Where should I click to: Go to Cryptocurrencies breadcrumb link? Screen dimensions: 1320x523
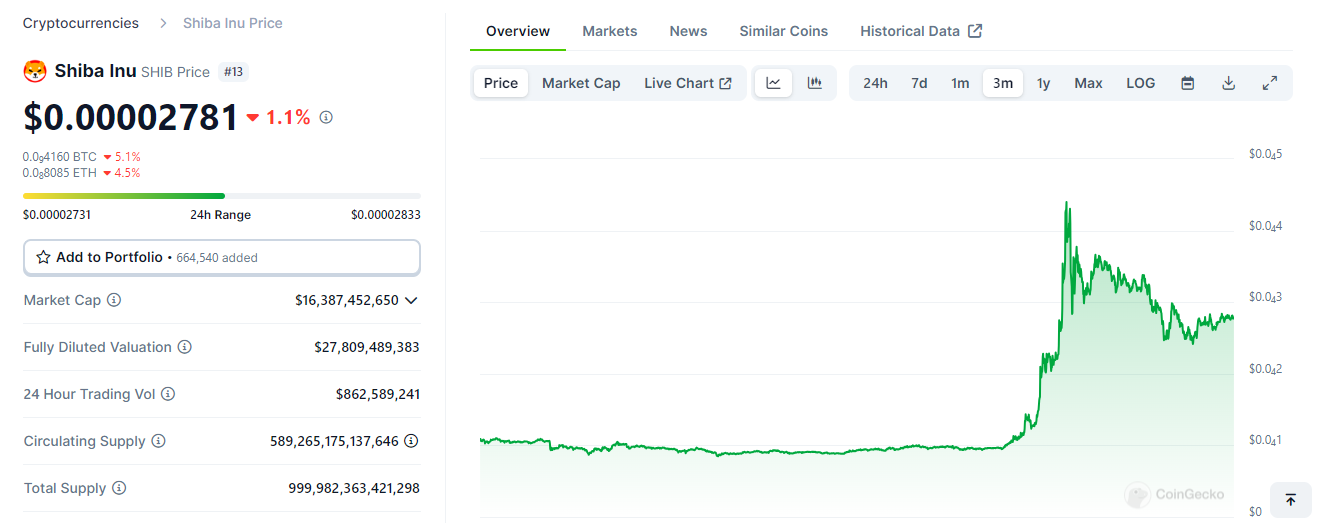click(81, 22)
